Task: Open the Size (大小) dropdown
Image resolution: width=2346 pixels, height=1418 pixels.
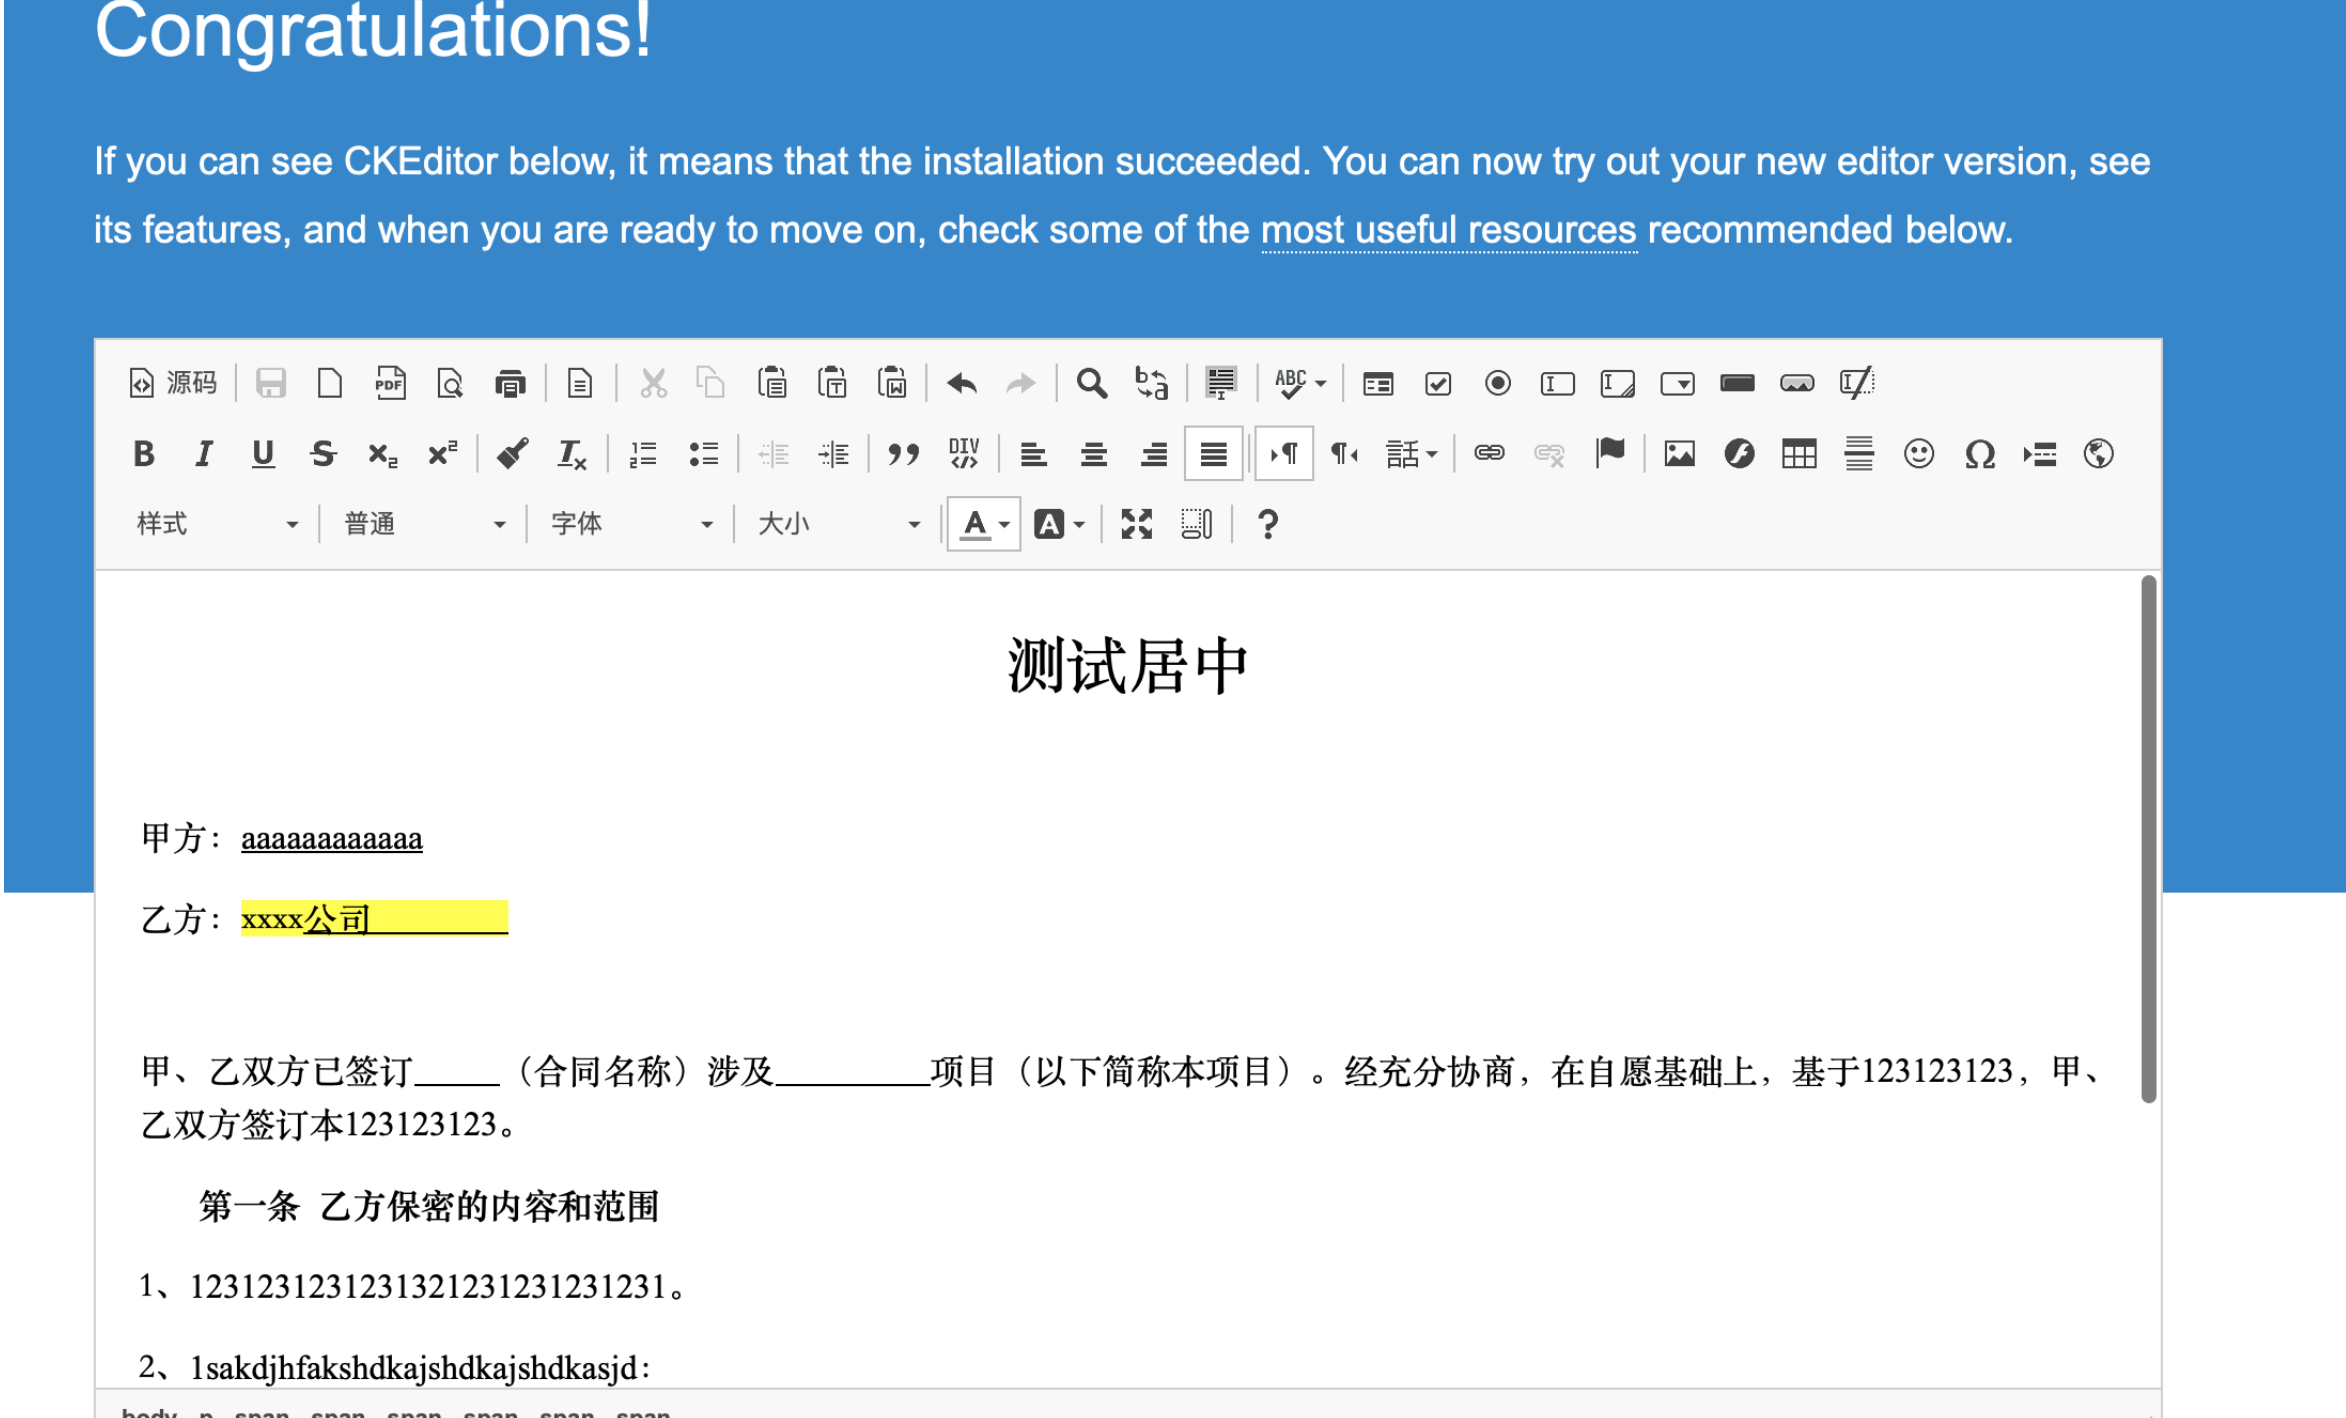Action: (838, 524)
